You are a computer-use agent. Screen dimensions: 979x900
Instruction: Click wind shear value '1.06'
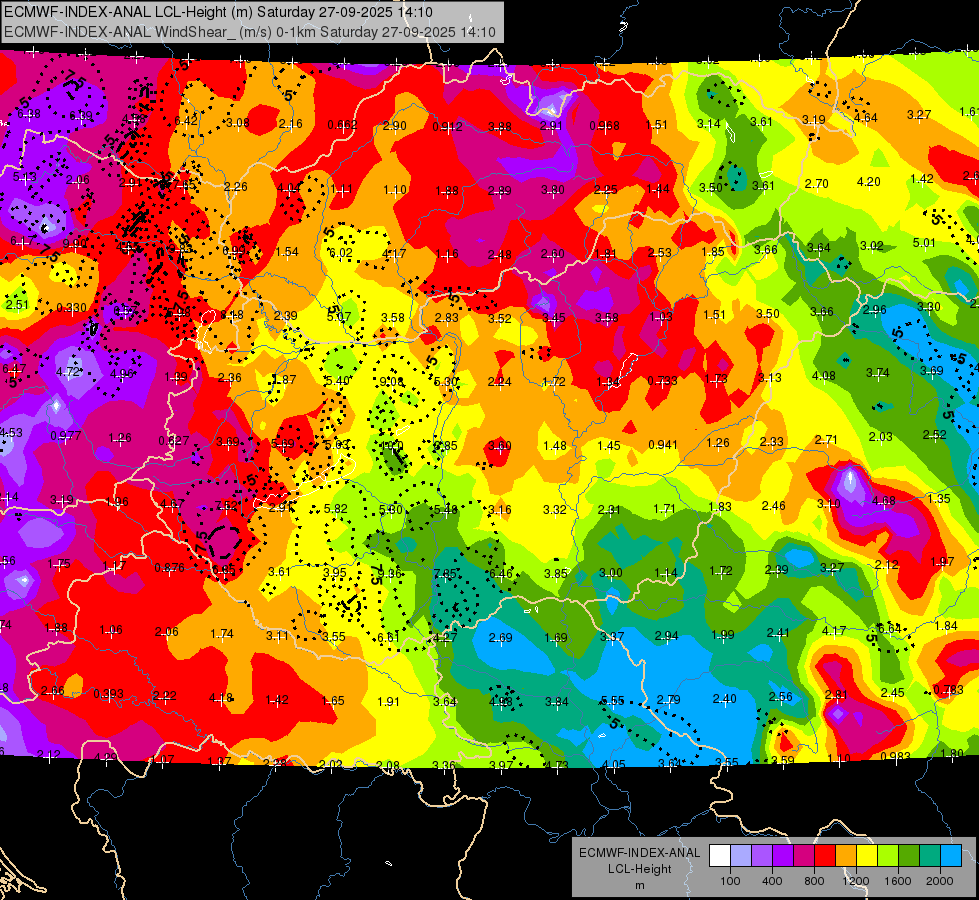(x=111, y=630)
